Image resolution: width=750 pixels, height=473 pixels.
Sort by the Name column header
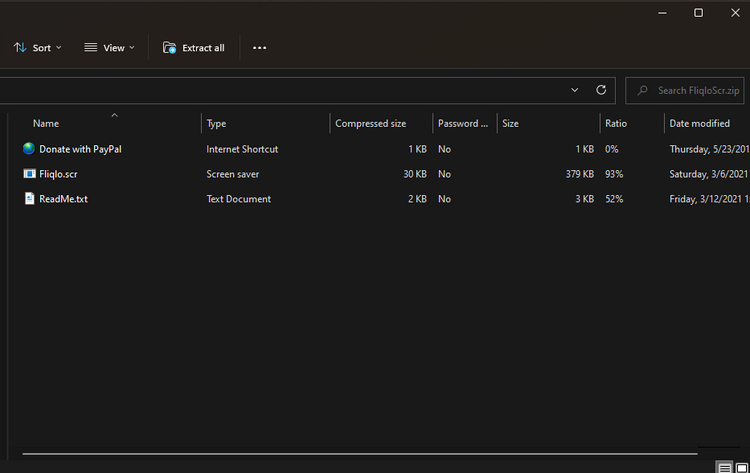pos(46,123)
